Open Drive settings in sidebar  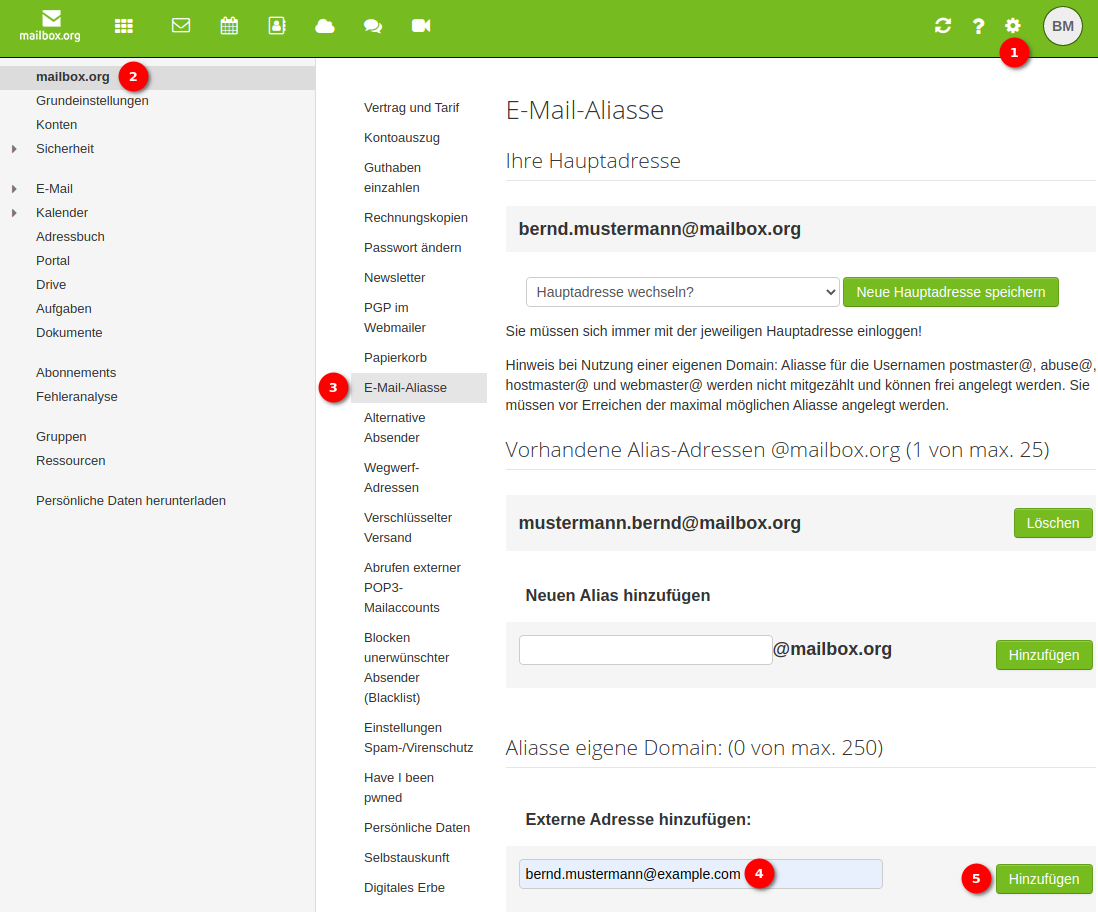(x=50, y=284)
